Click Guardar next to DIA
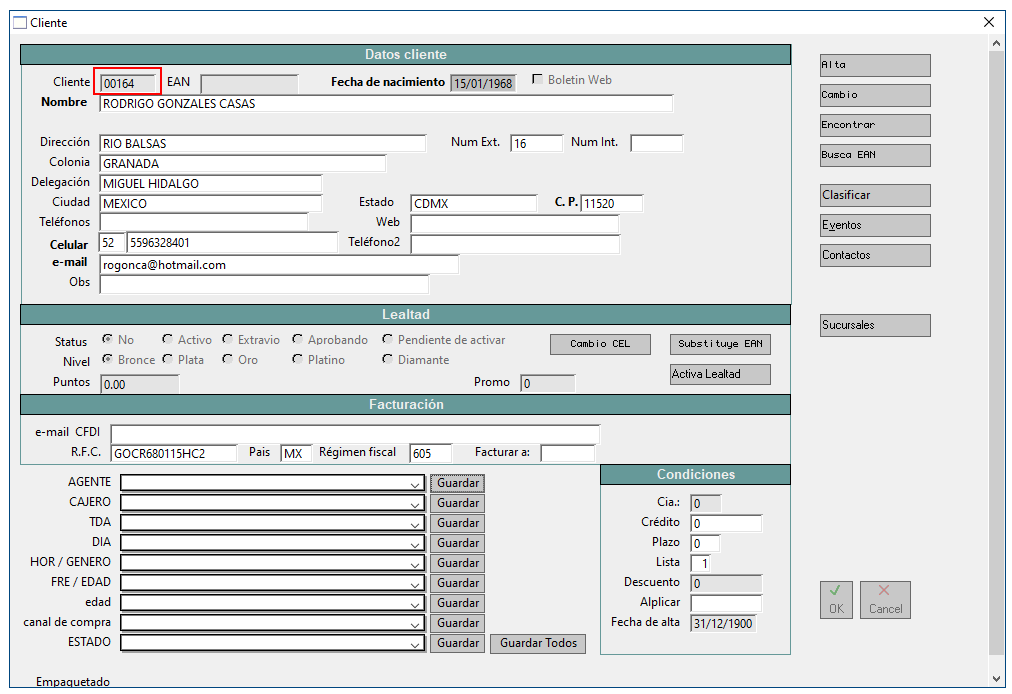 point(458,544)
